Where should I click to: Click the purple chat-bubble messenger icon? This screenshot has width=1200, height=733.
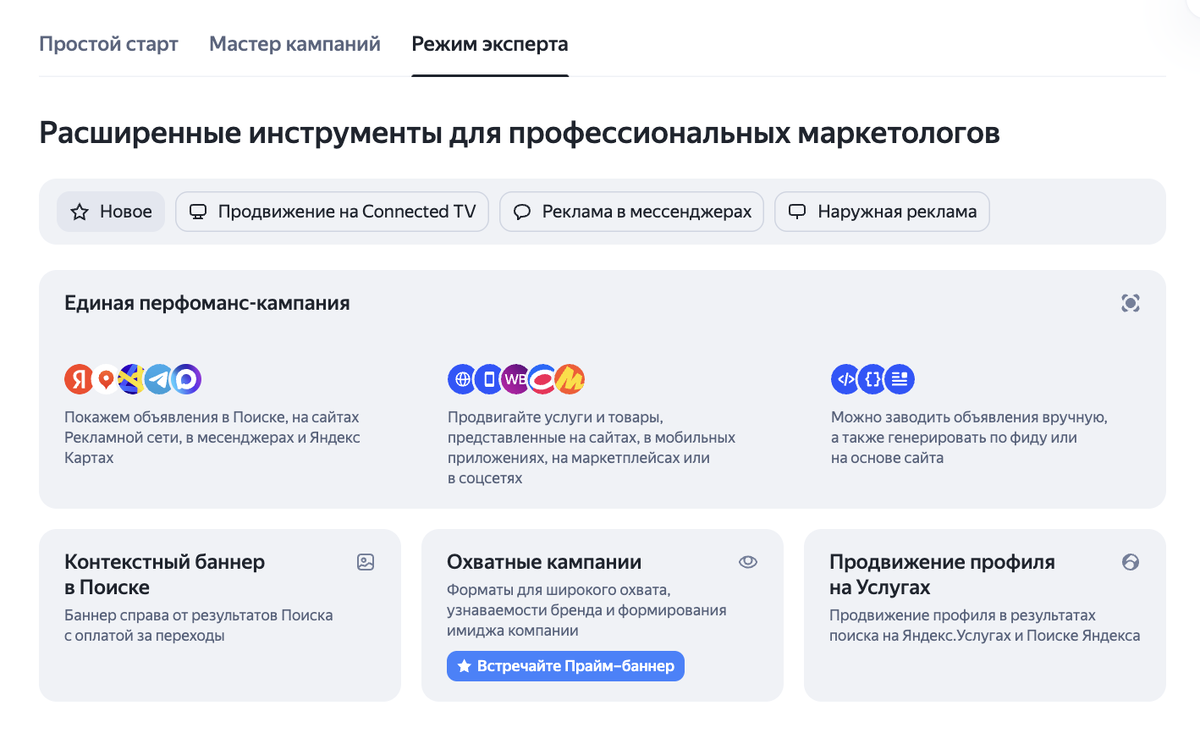pyautogui.click(x=187, y=379)
